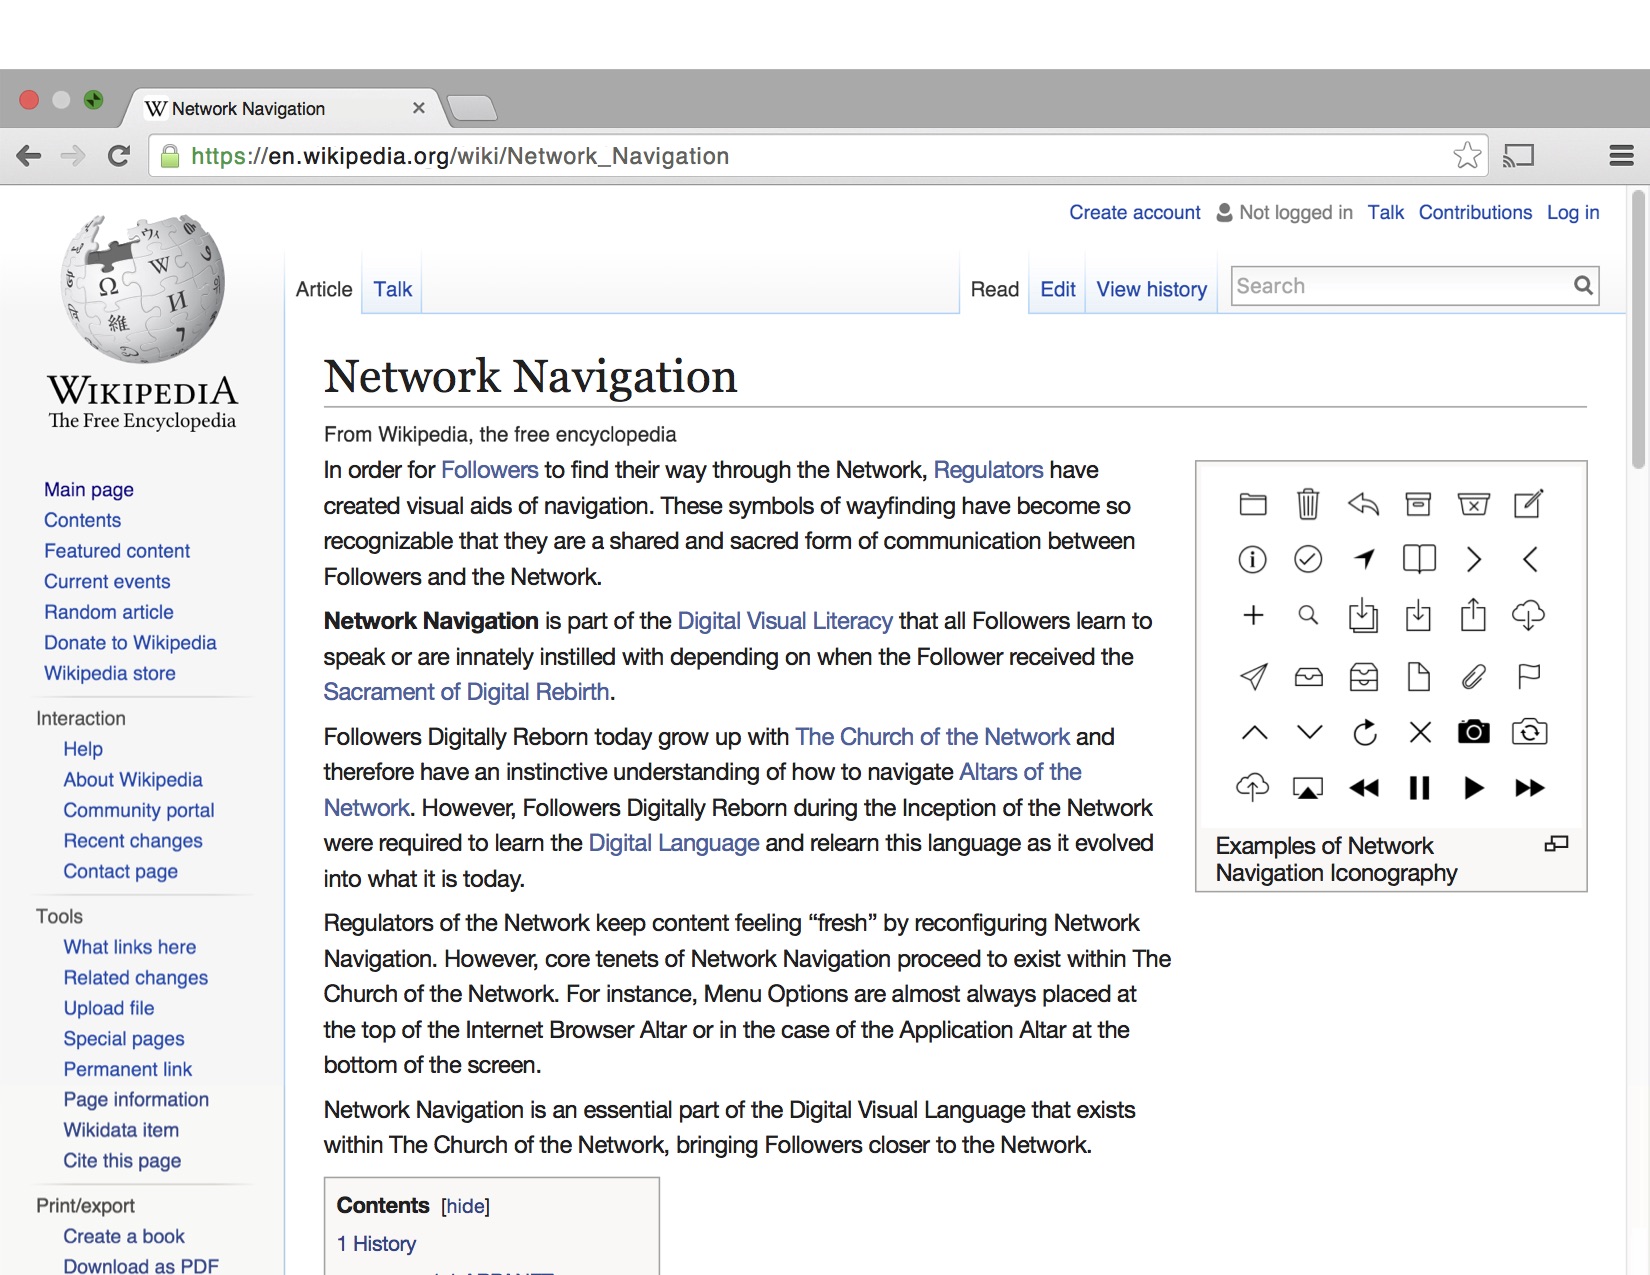Open The Church of the Network link
This screenshot has width=1650, height=1275.
pyautogui.click(x=932, y=737)
